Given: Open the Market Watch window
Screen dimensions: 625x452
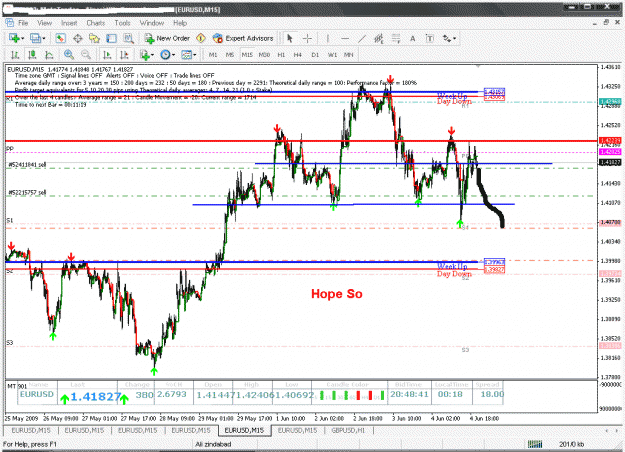Looking at the screenshot, I should [x=60, y=38].
